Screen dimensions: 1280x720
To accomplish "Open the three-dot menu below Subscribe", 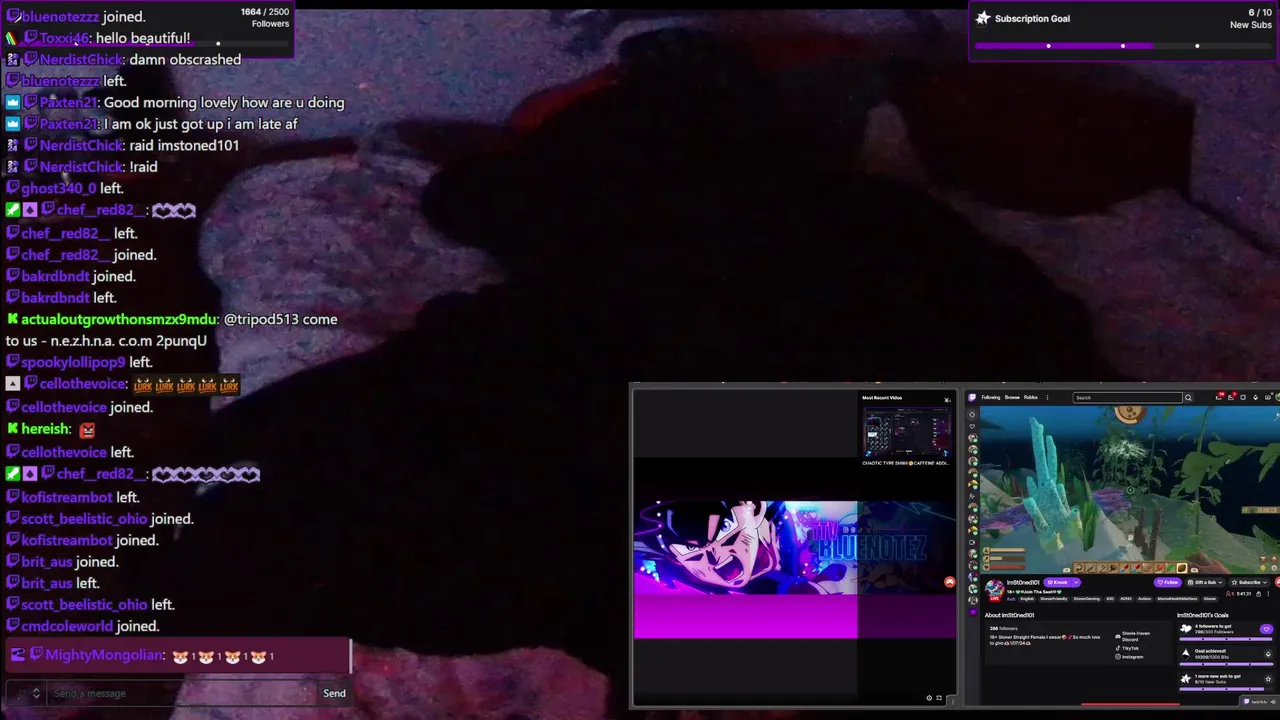I will (x=1268, y=594).
